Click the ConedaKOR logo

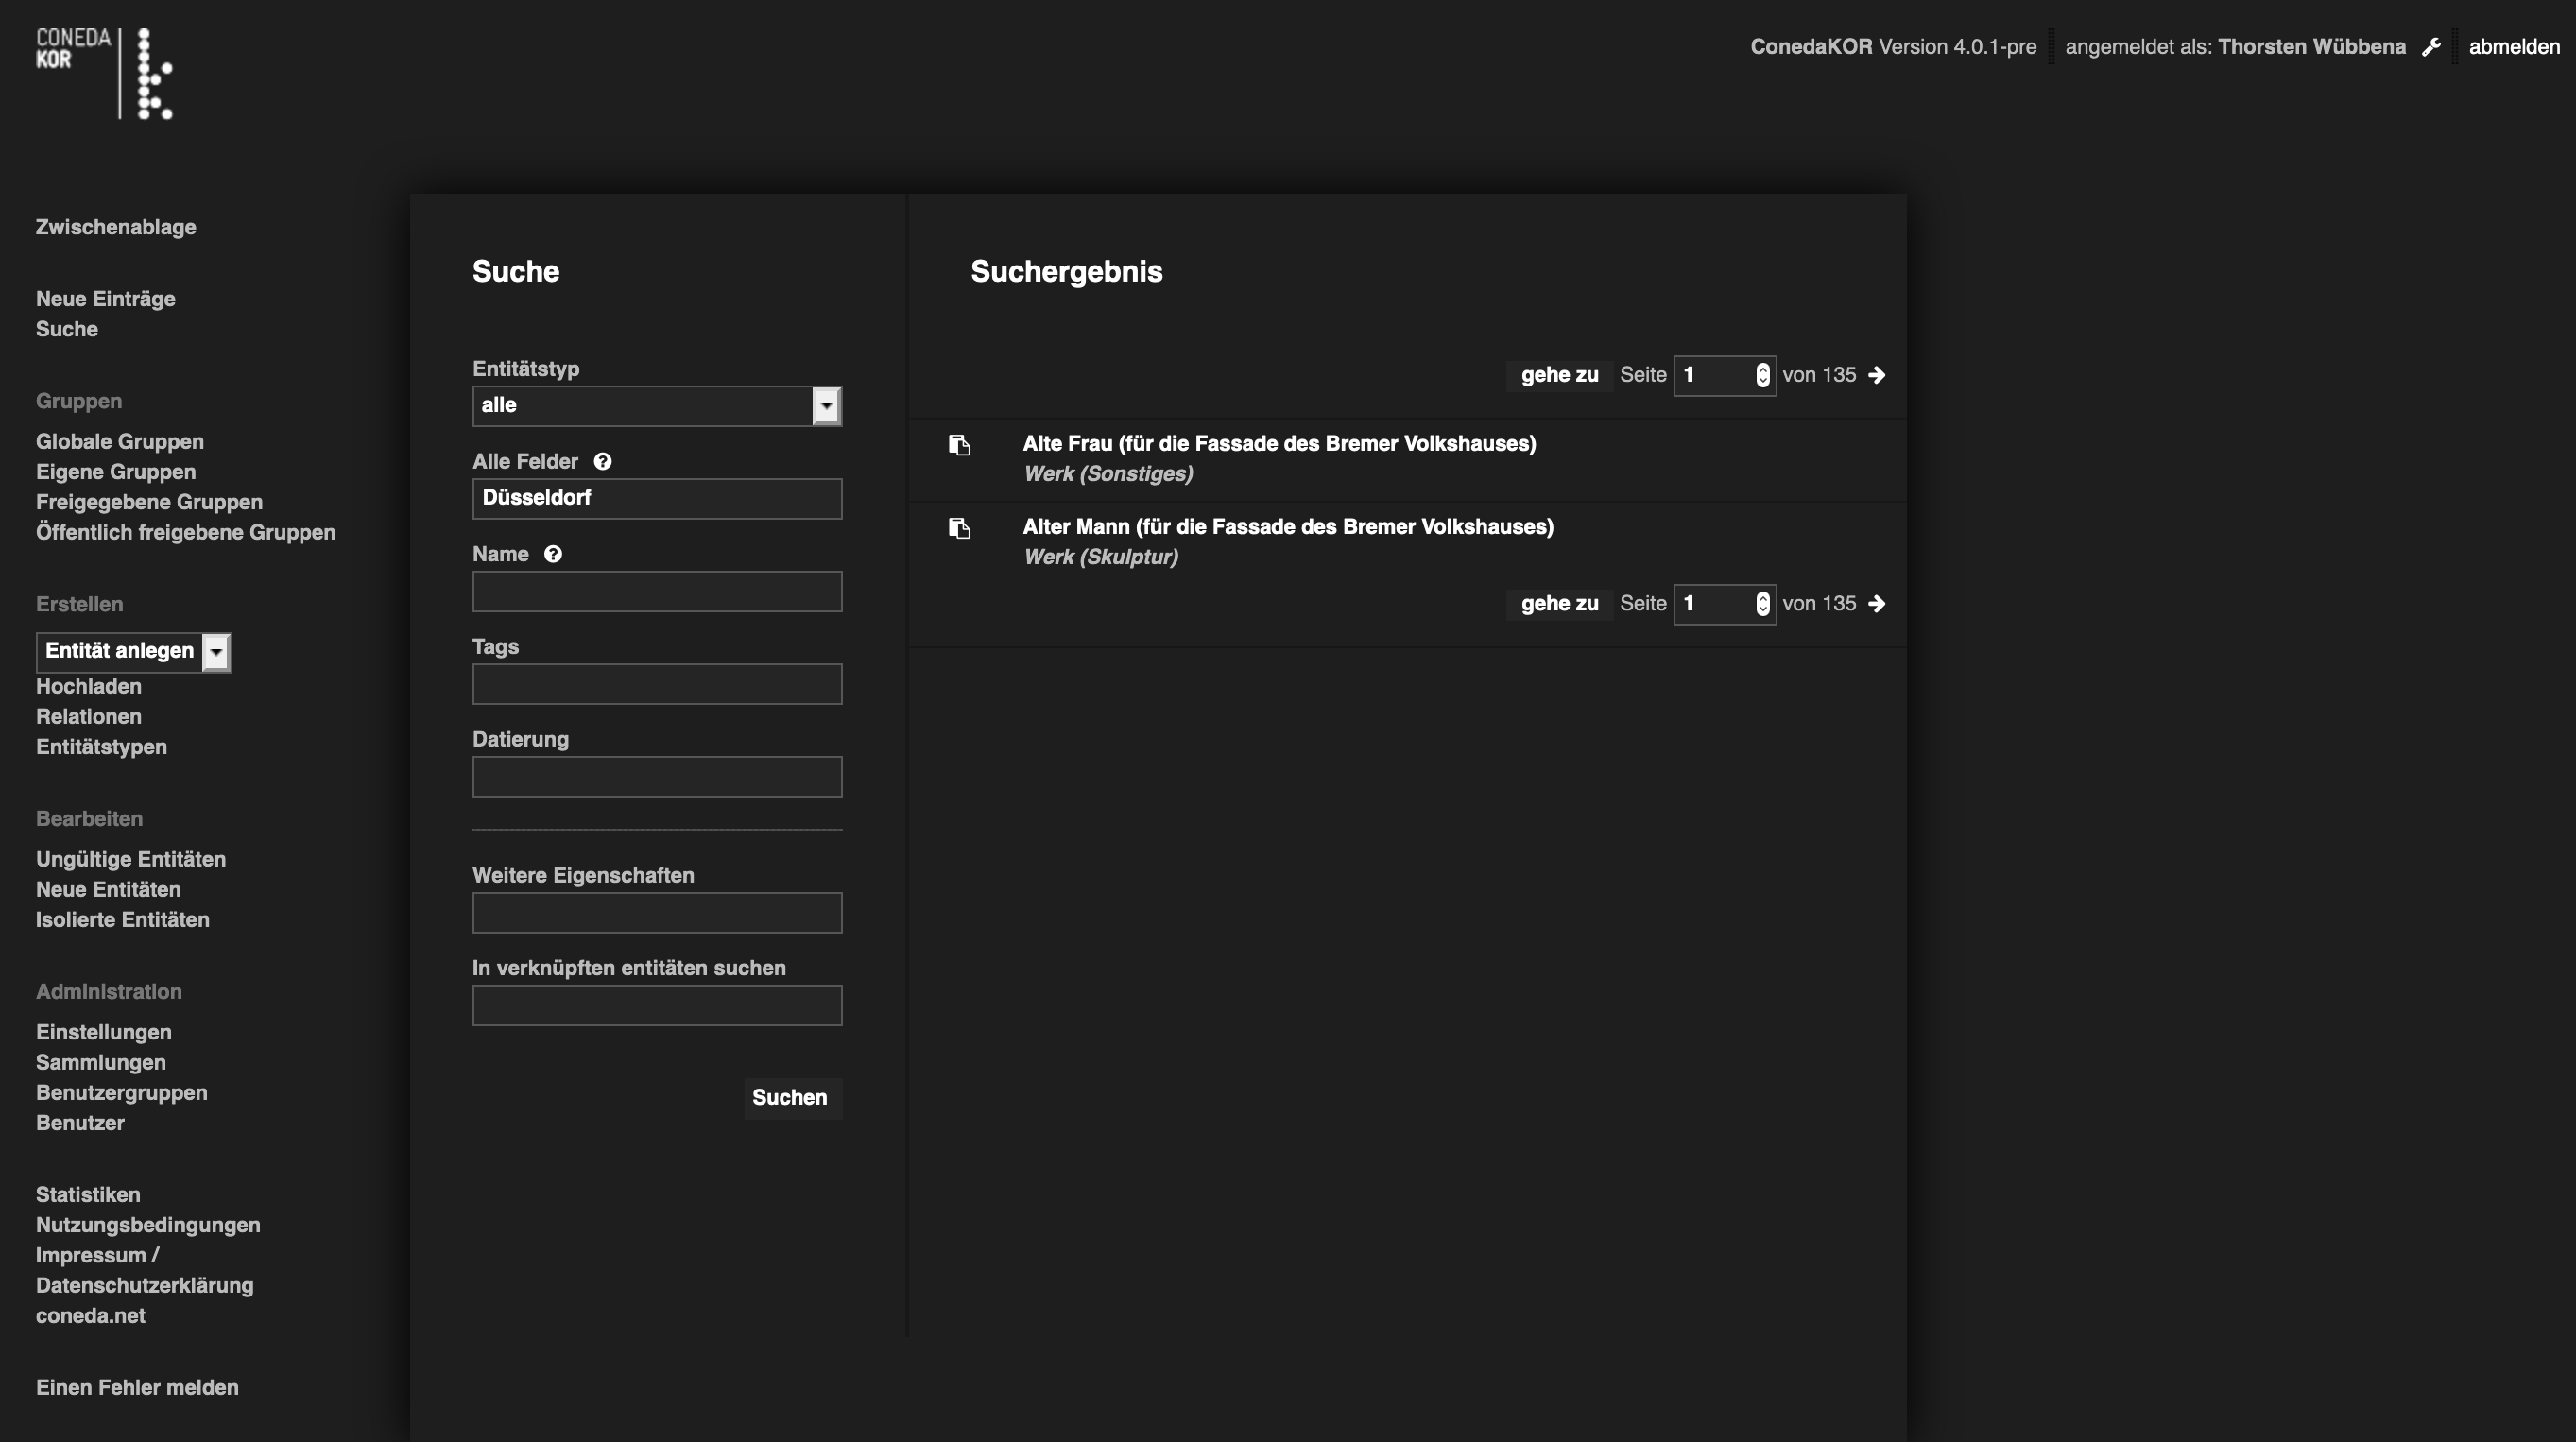click(x=104, y=73)
